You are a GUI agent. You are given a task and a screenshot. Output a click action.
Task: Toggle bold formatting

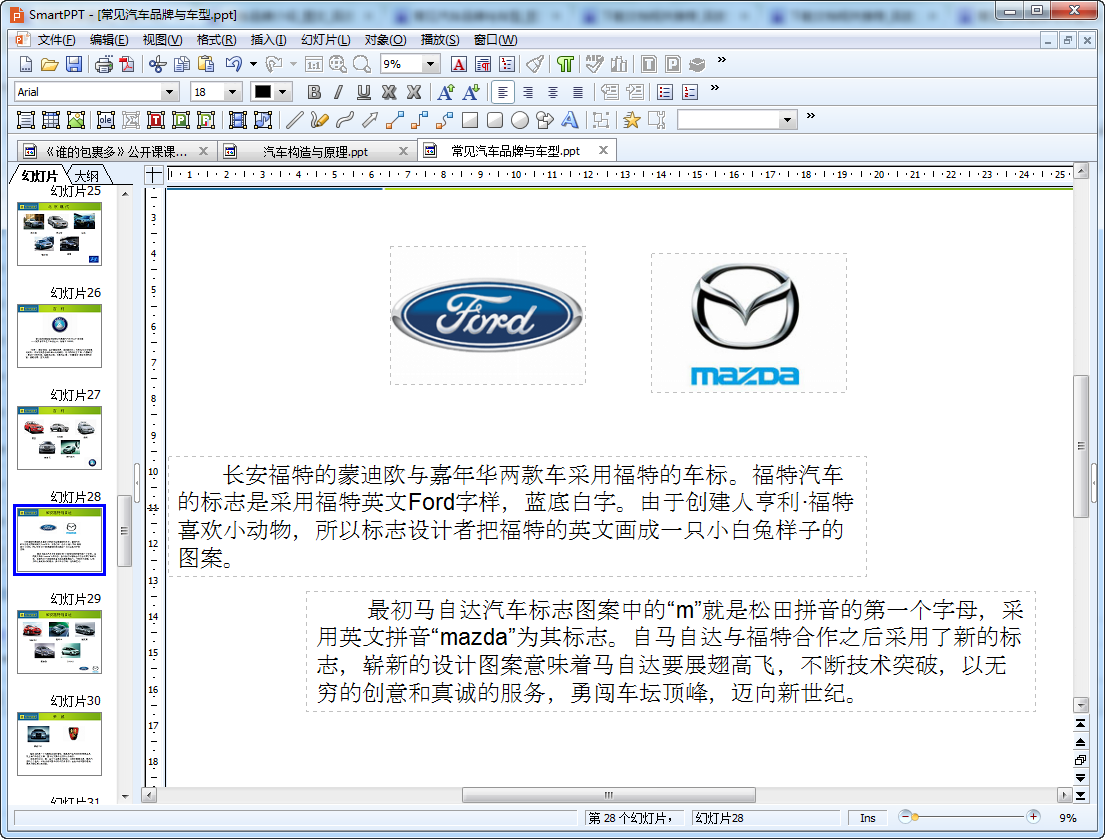[314, 92]
